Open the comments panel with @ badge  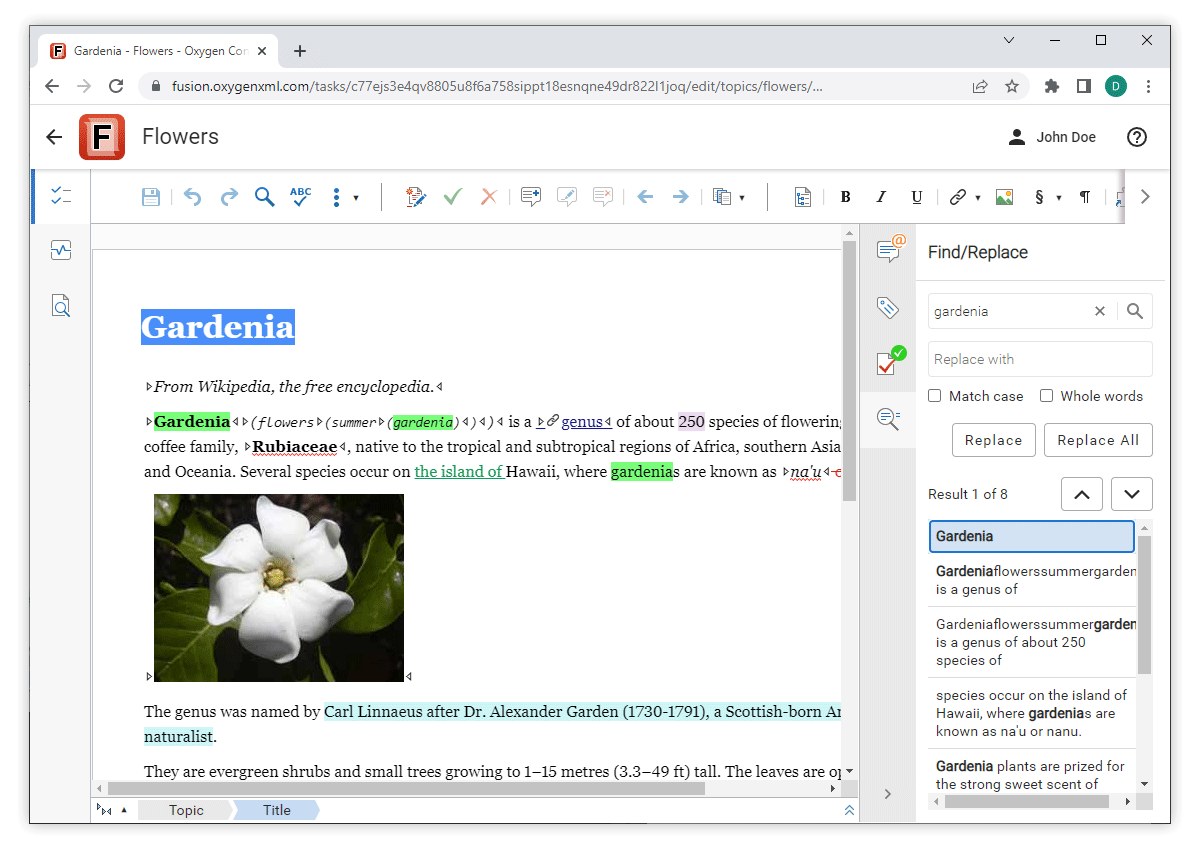tap(889, 249)
